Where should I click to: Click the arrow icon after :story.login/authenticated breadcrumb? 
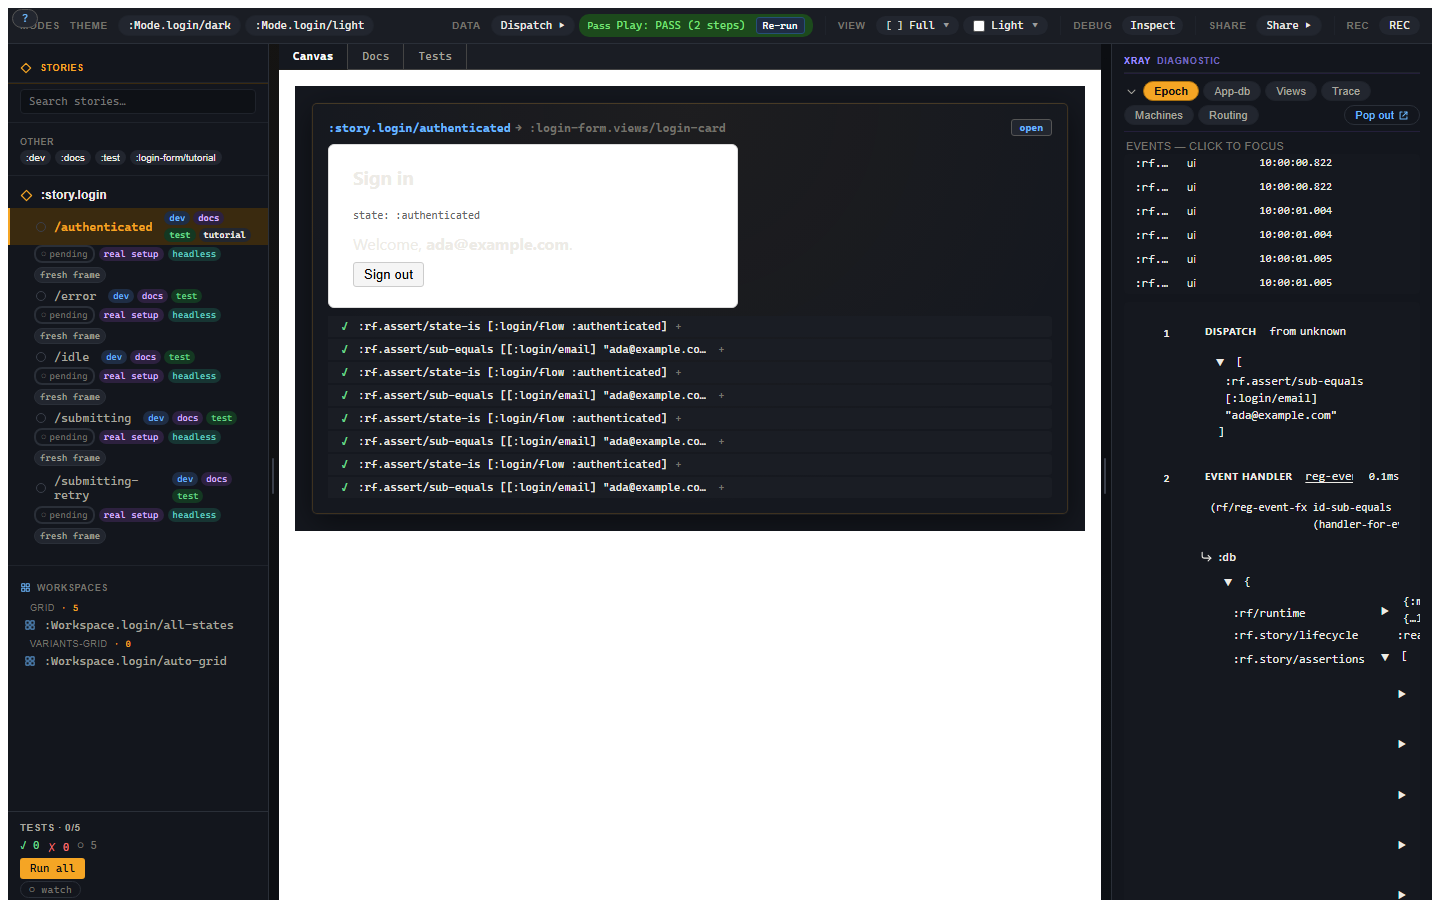(518, 128)
